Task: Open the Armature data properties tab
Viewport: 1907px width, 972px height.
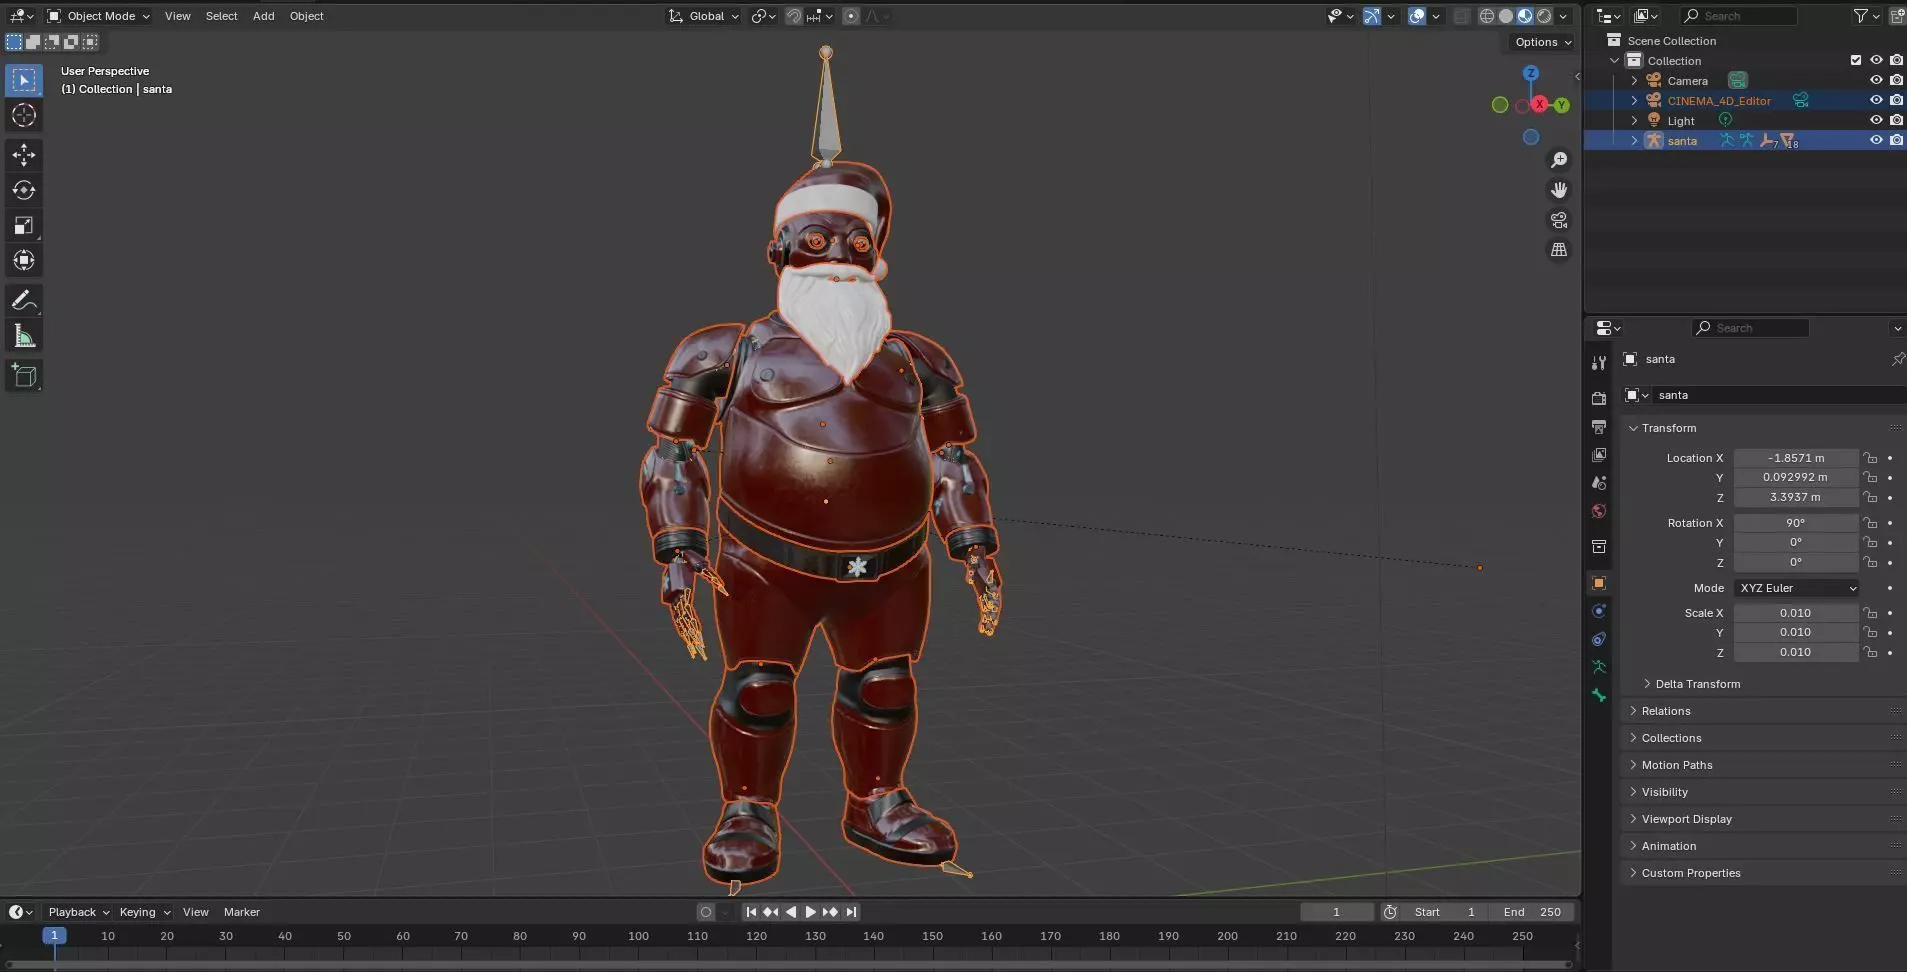Action: click(1599, 667)
